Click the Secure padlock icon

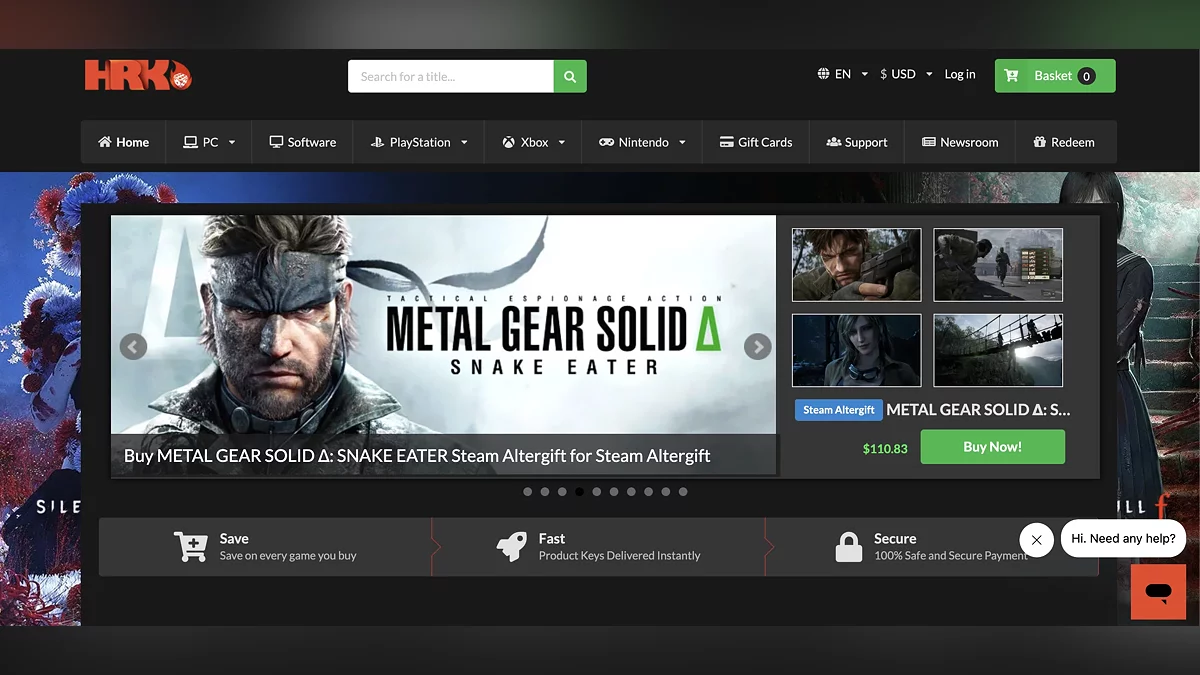point(849,547)
